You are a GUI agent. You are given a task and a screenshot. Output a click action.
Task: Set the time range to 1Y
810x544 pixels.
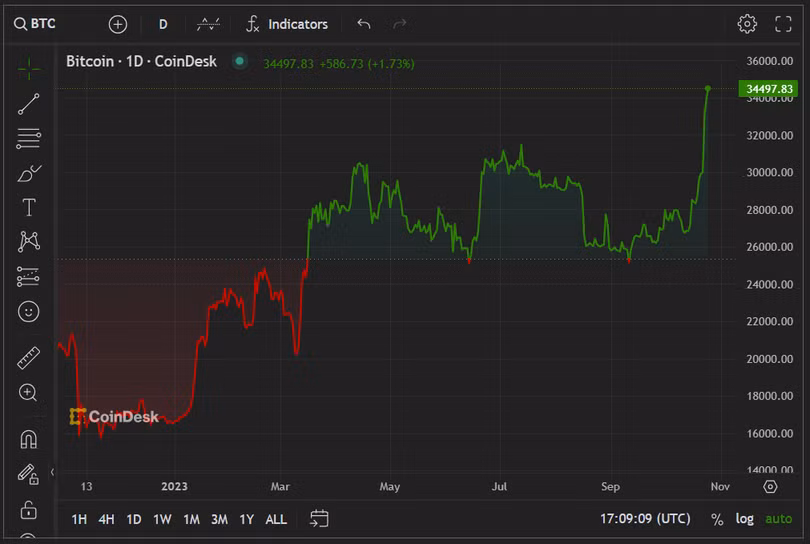[247, 519]
